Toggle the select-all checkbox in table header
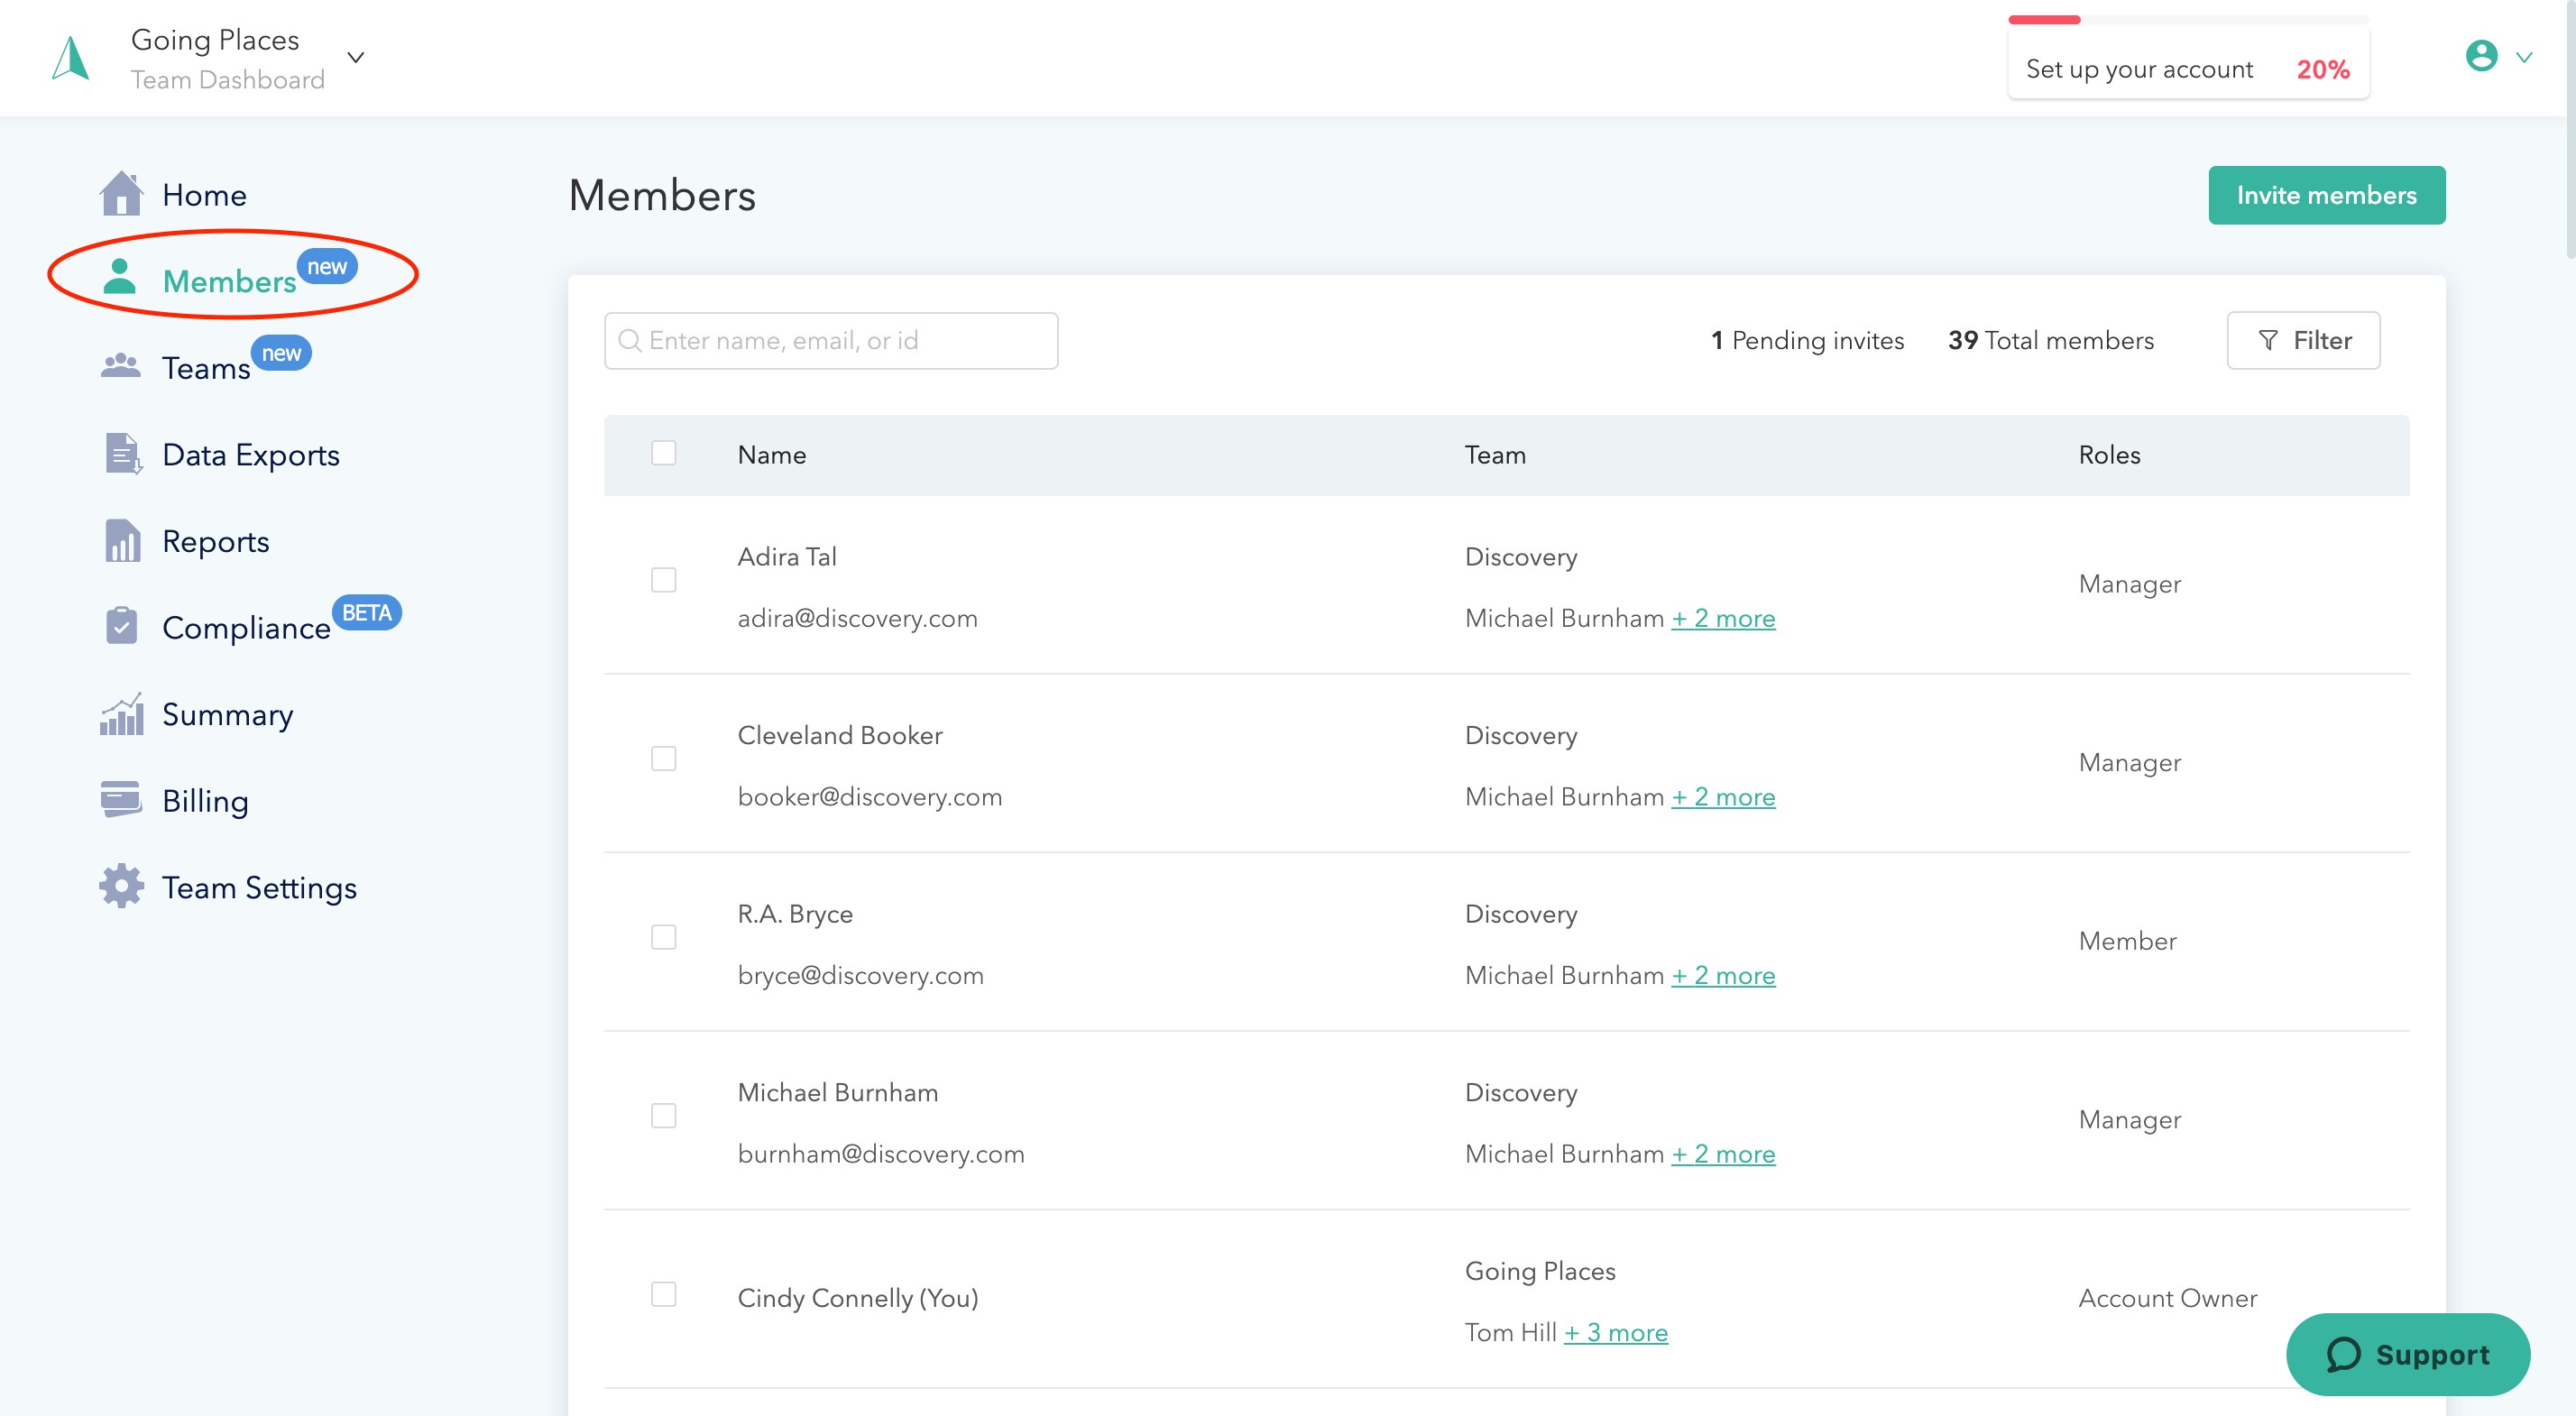This screenshot has width=2576, height=1416. 664,453
